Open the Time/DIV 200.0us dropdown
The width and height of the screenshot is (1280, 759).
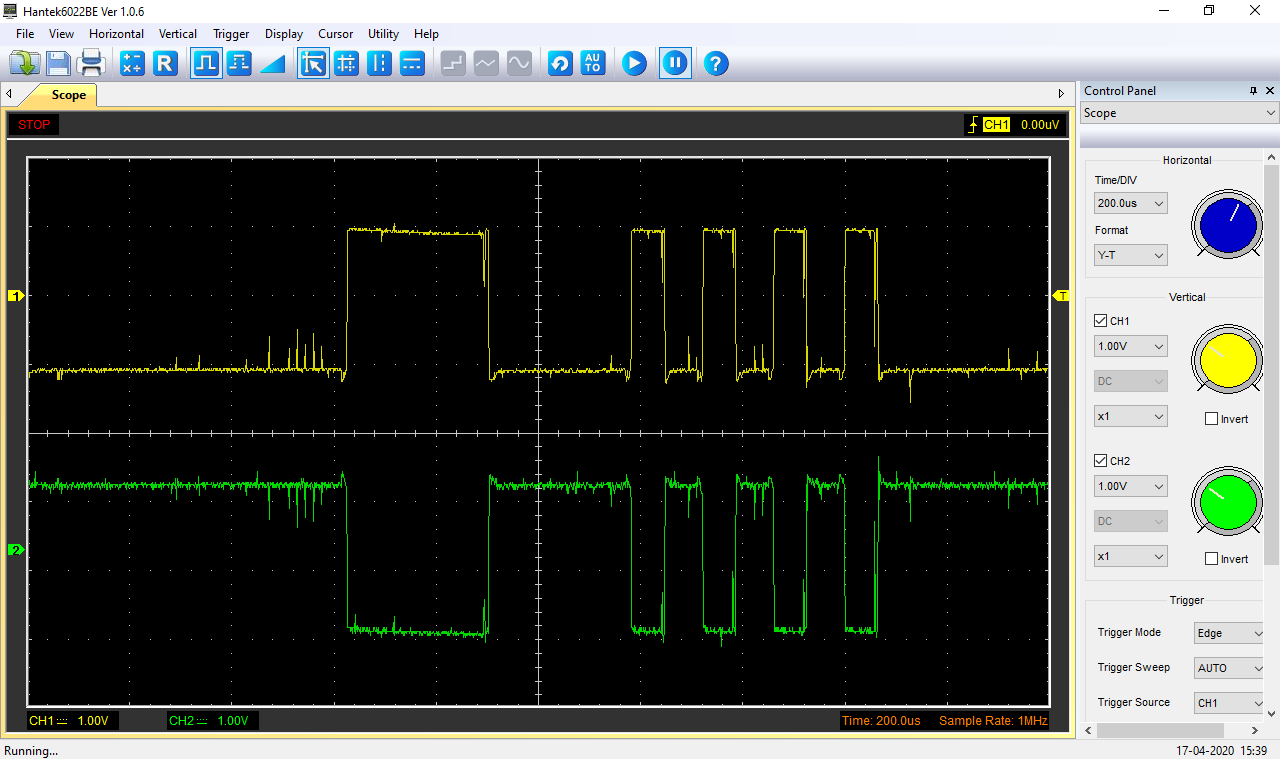[1130, 204]
